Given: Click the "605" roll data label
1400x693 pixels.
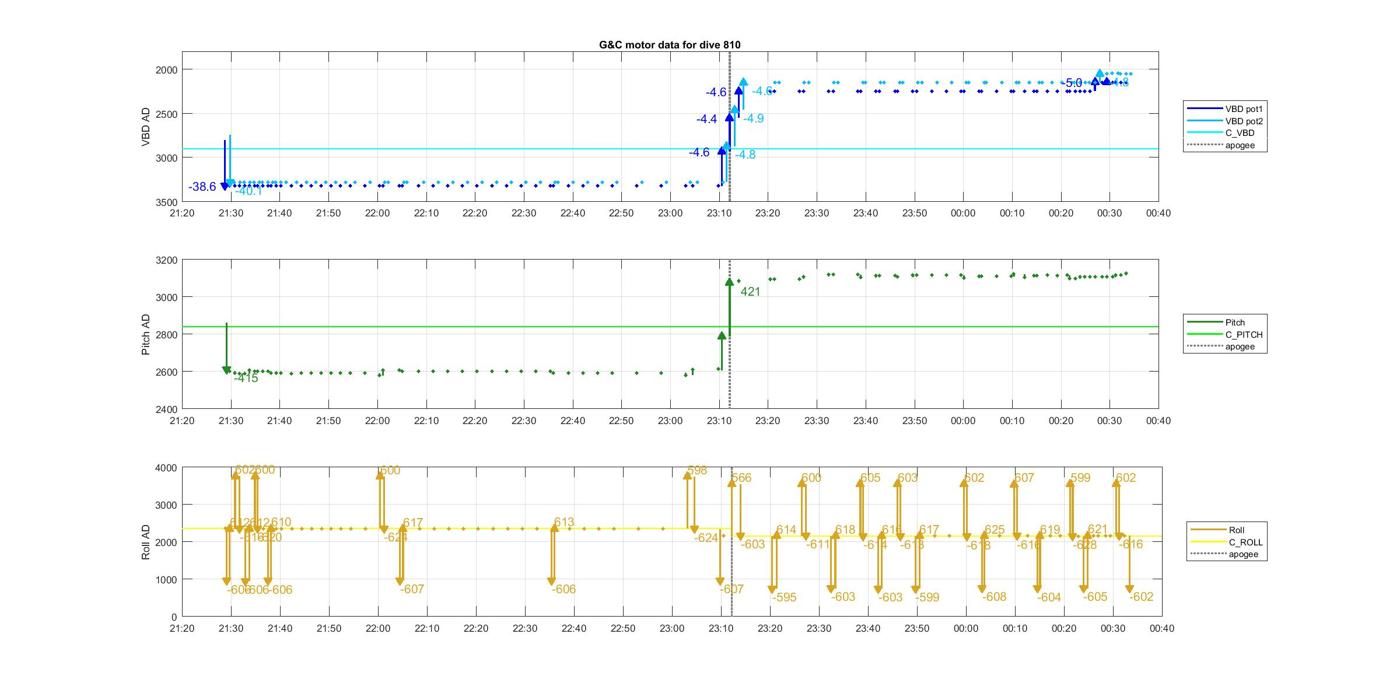Looking at the screenshot, I should (871, 478).
